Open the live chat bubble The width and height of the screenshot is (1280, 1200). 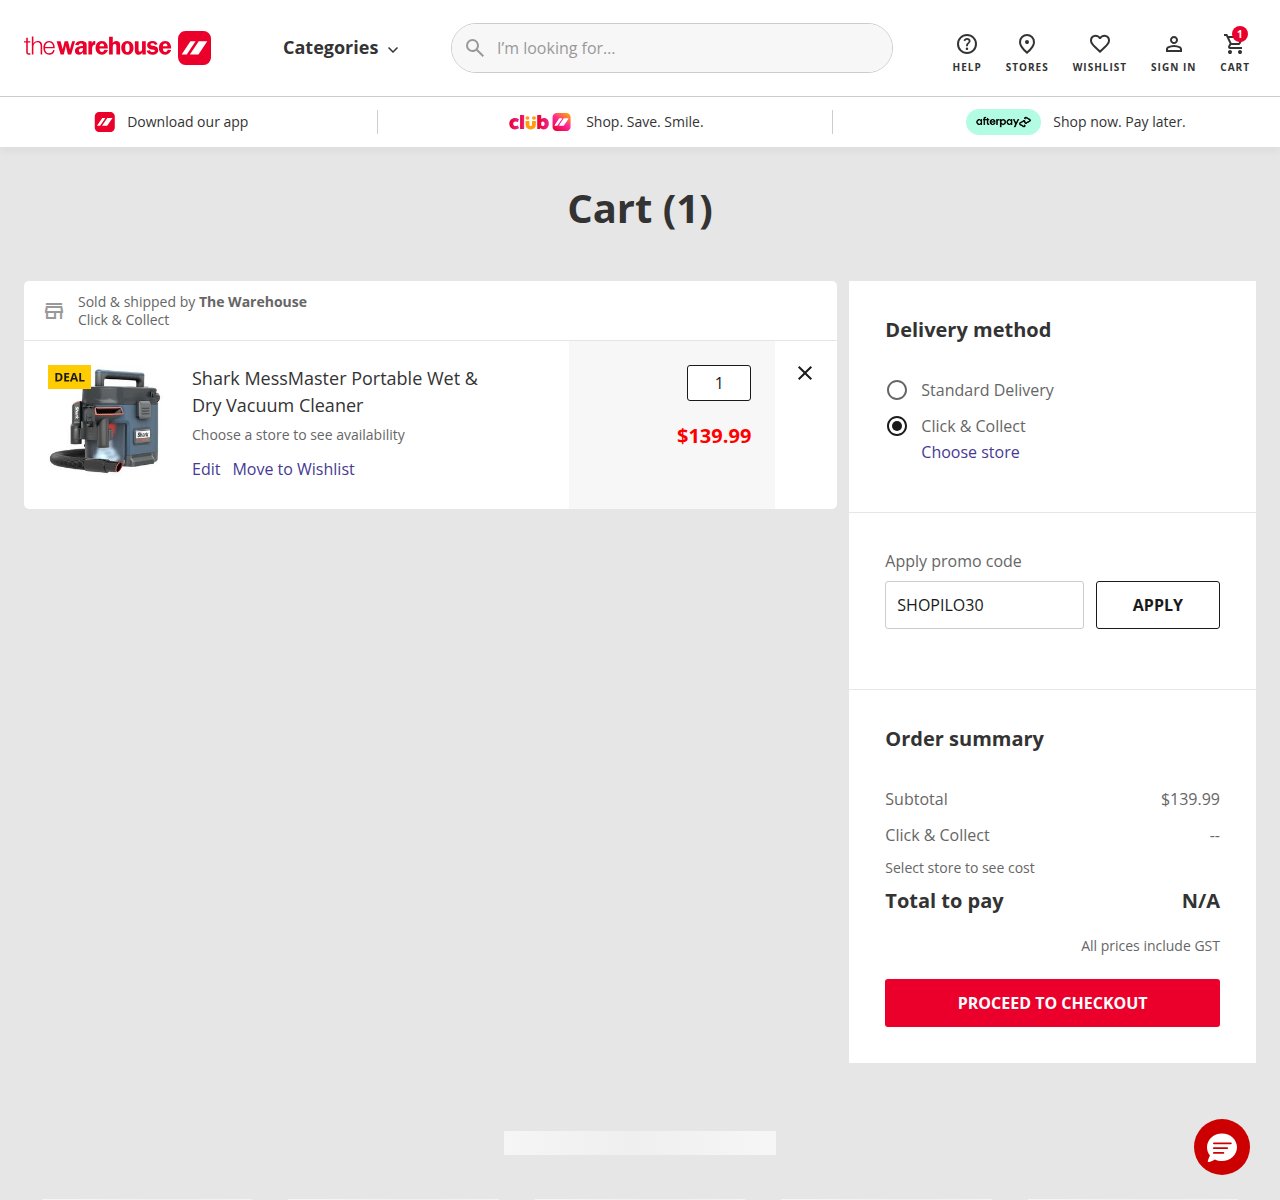[1222, 1147]
